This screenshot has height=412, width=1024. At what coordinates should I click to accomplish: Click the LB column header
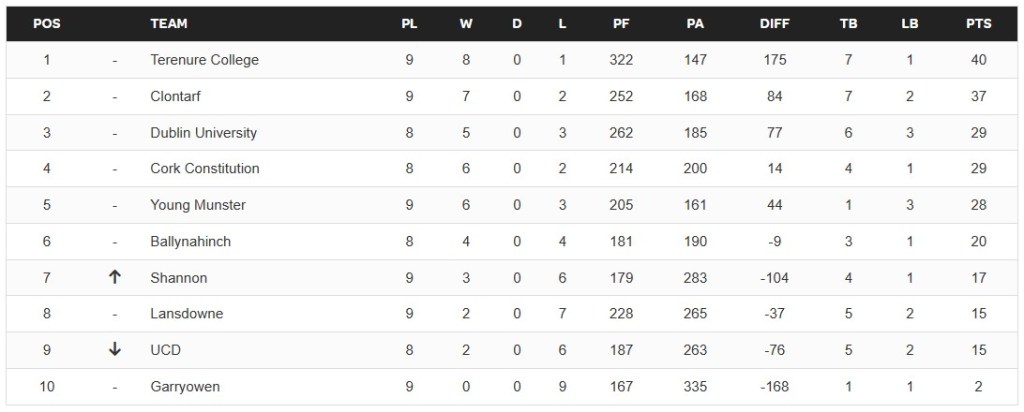[909, 23]
